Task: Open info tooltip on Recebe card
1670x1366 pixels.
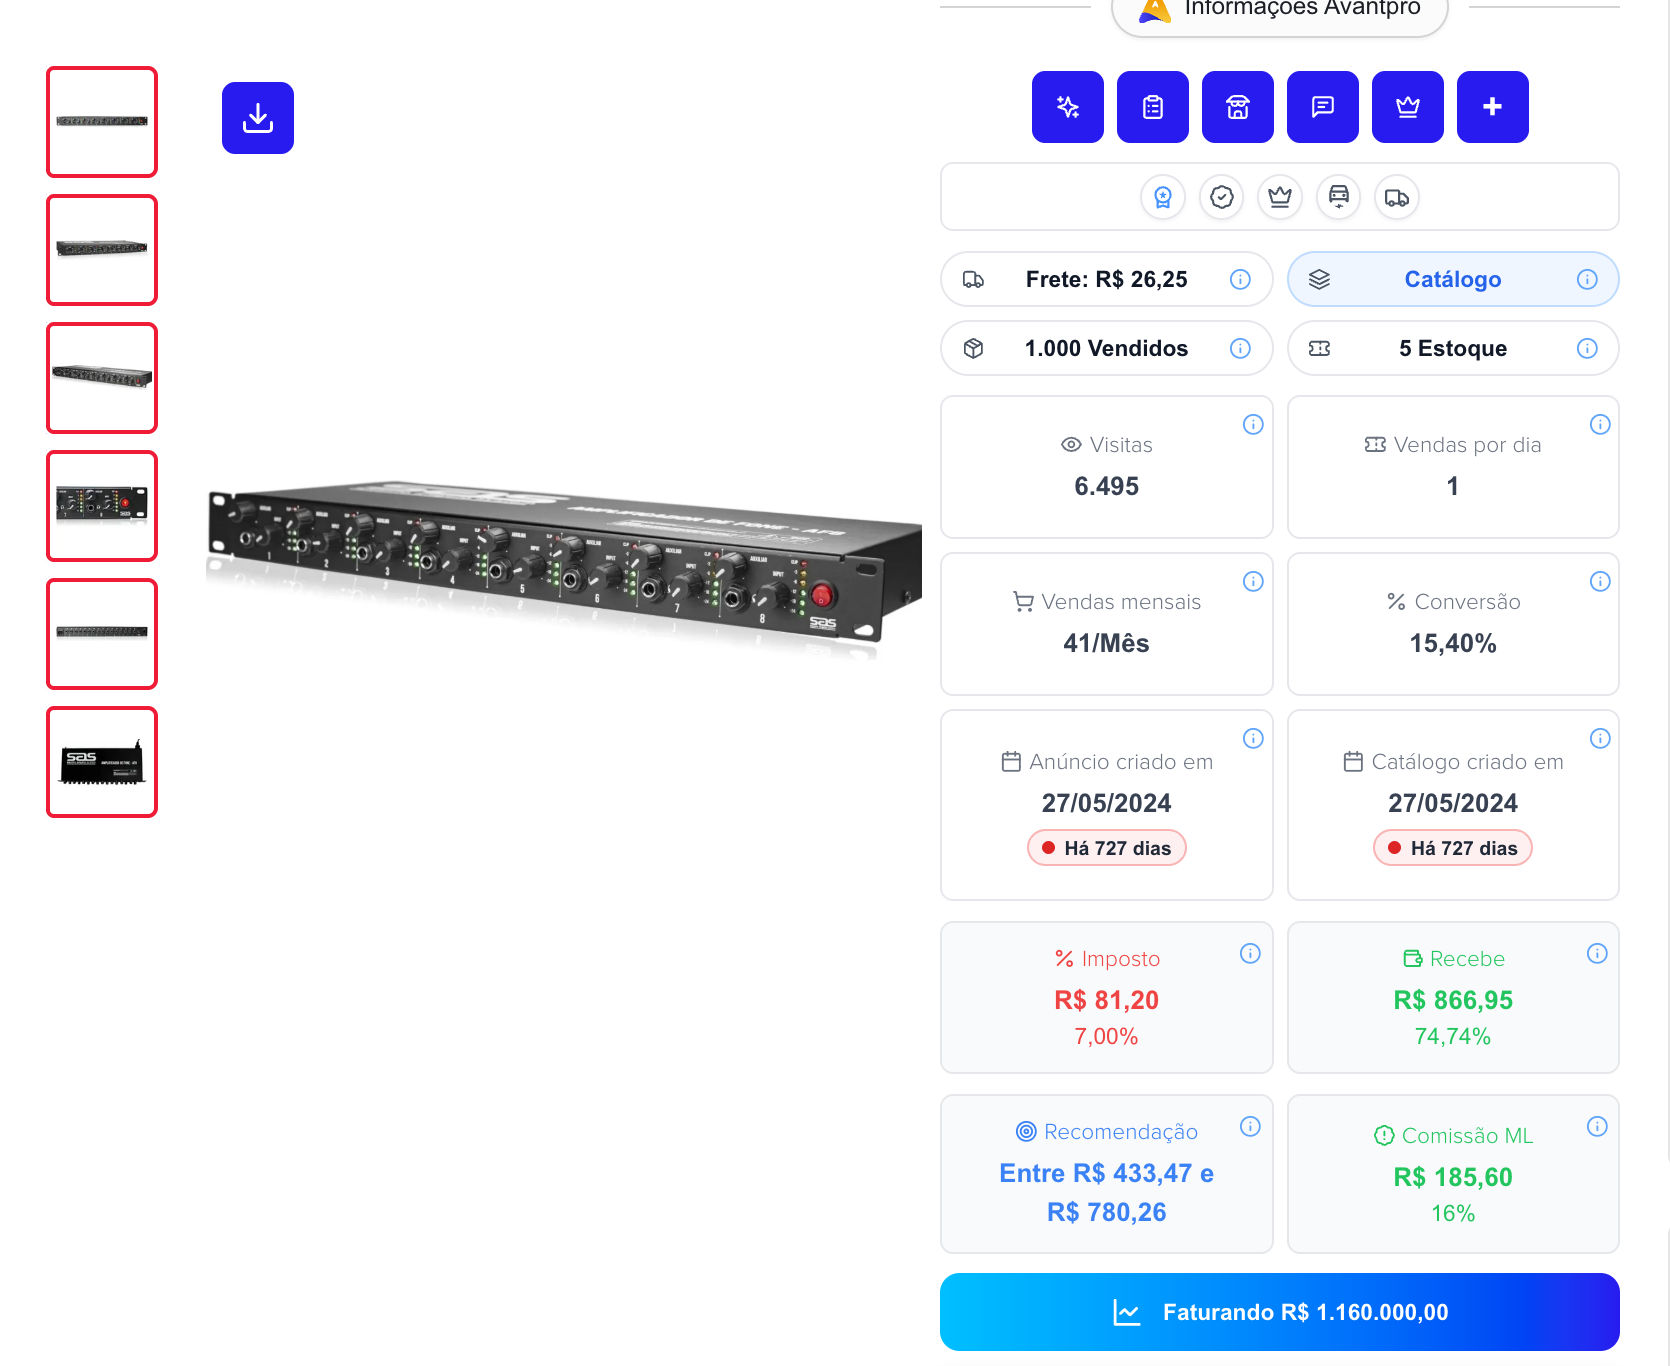Action: pyautogui.click(x=1597, y=953)
